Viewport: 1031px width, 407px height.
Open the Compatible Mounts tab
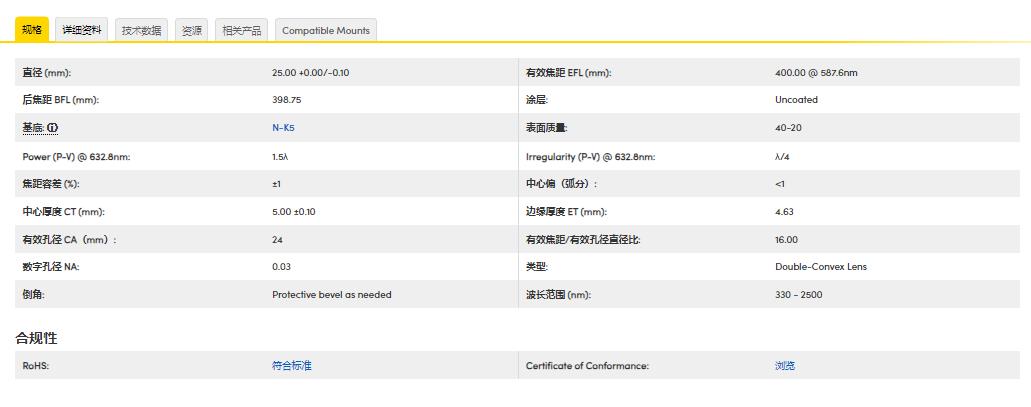pyautogui.click(x=325, y=30)
